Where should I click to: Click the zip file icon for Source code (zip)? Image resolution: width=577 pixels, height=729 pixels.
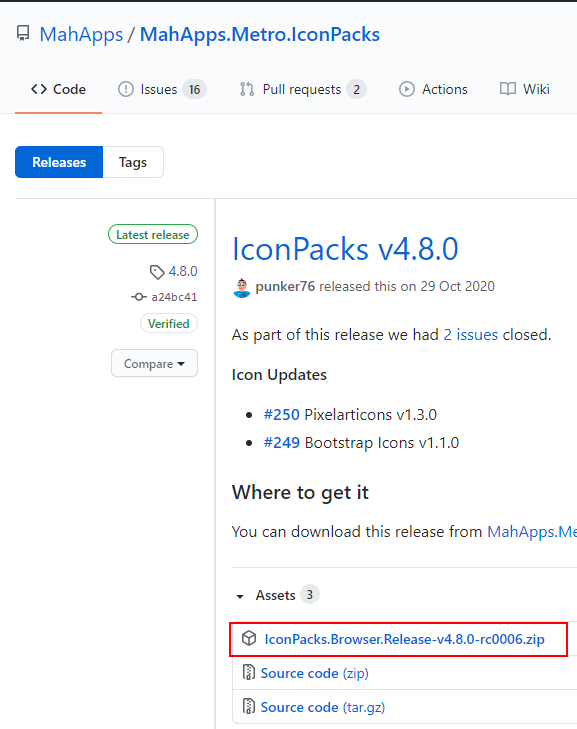[249, 672]
